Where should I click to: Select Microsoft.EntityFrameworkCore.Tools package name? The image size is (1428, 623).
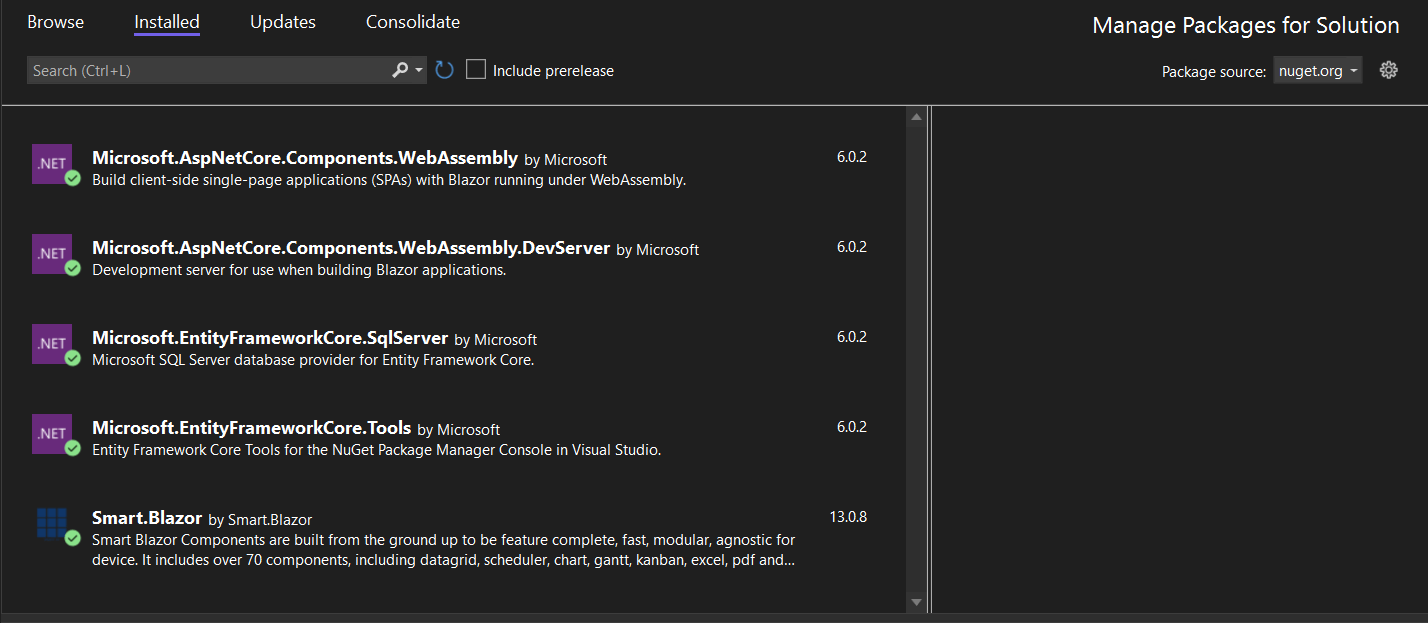(252, 428)
